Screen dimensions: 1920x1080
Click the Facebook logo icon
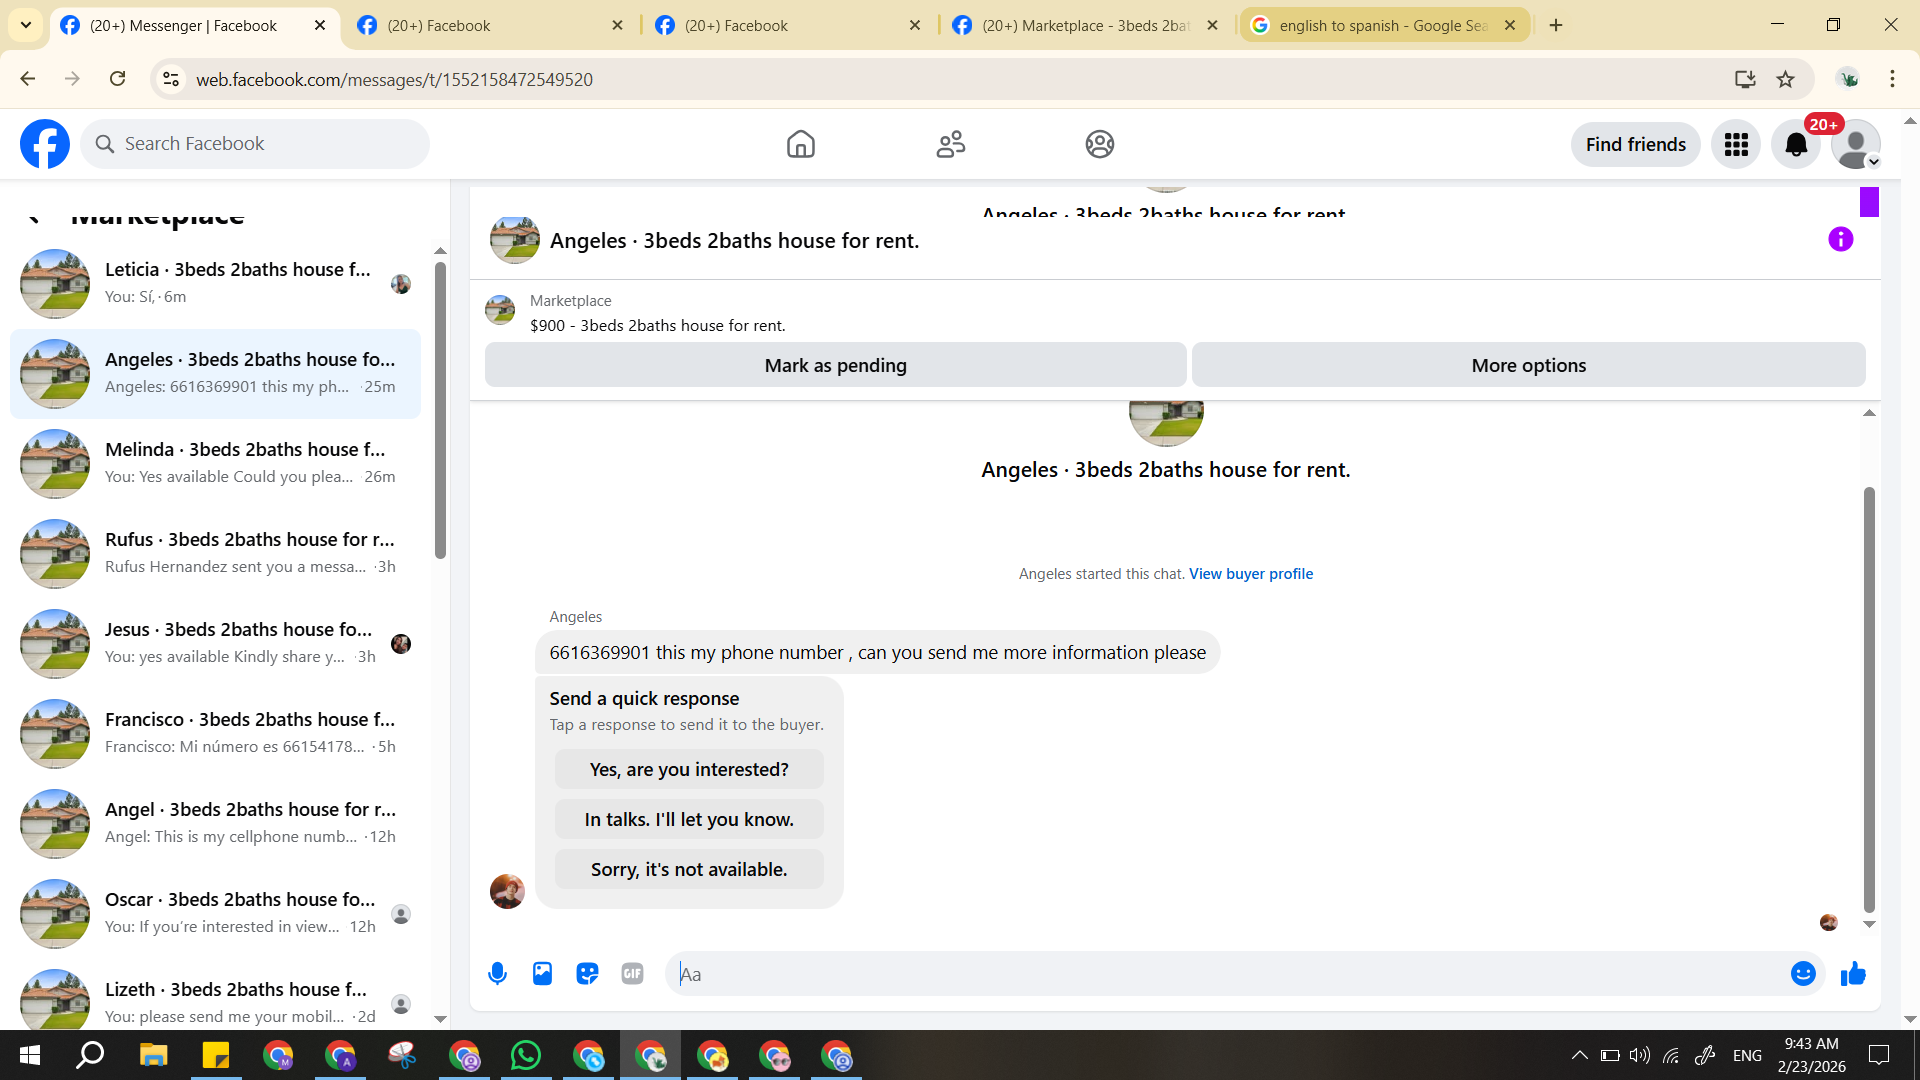(45, 144)
